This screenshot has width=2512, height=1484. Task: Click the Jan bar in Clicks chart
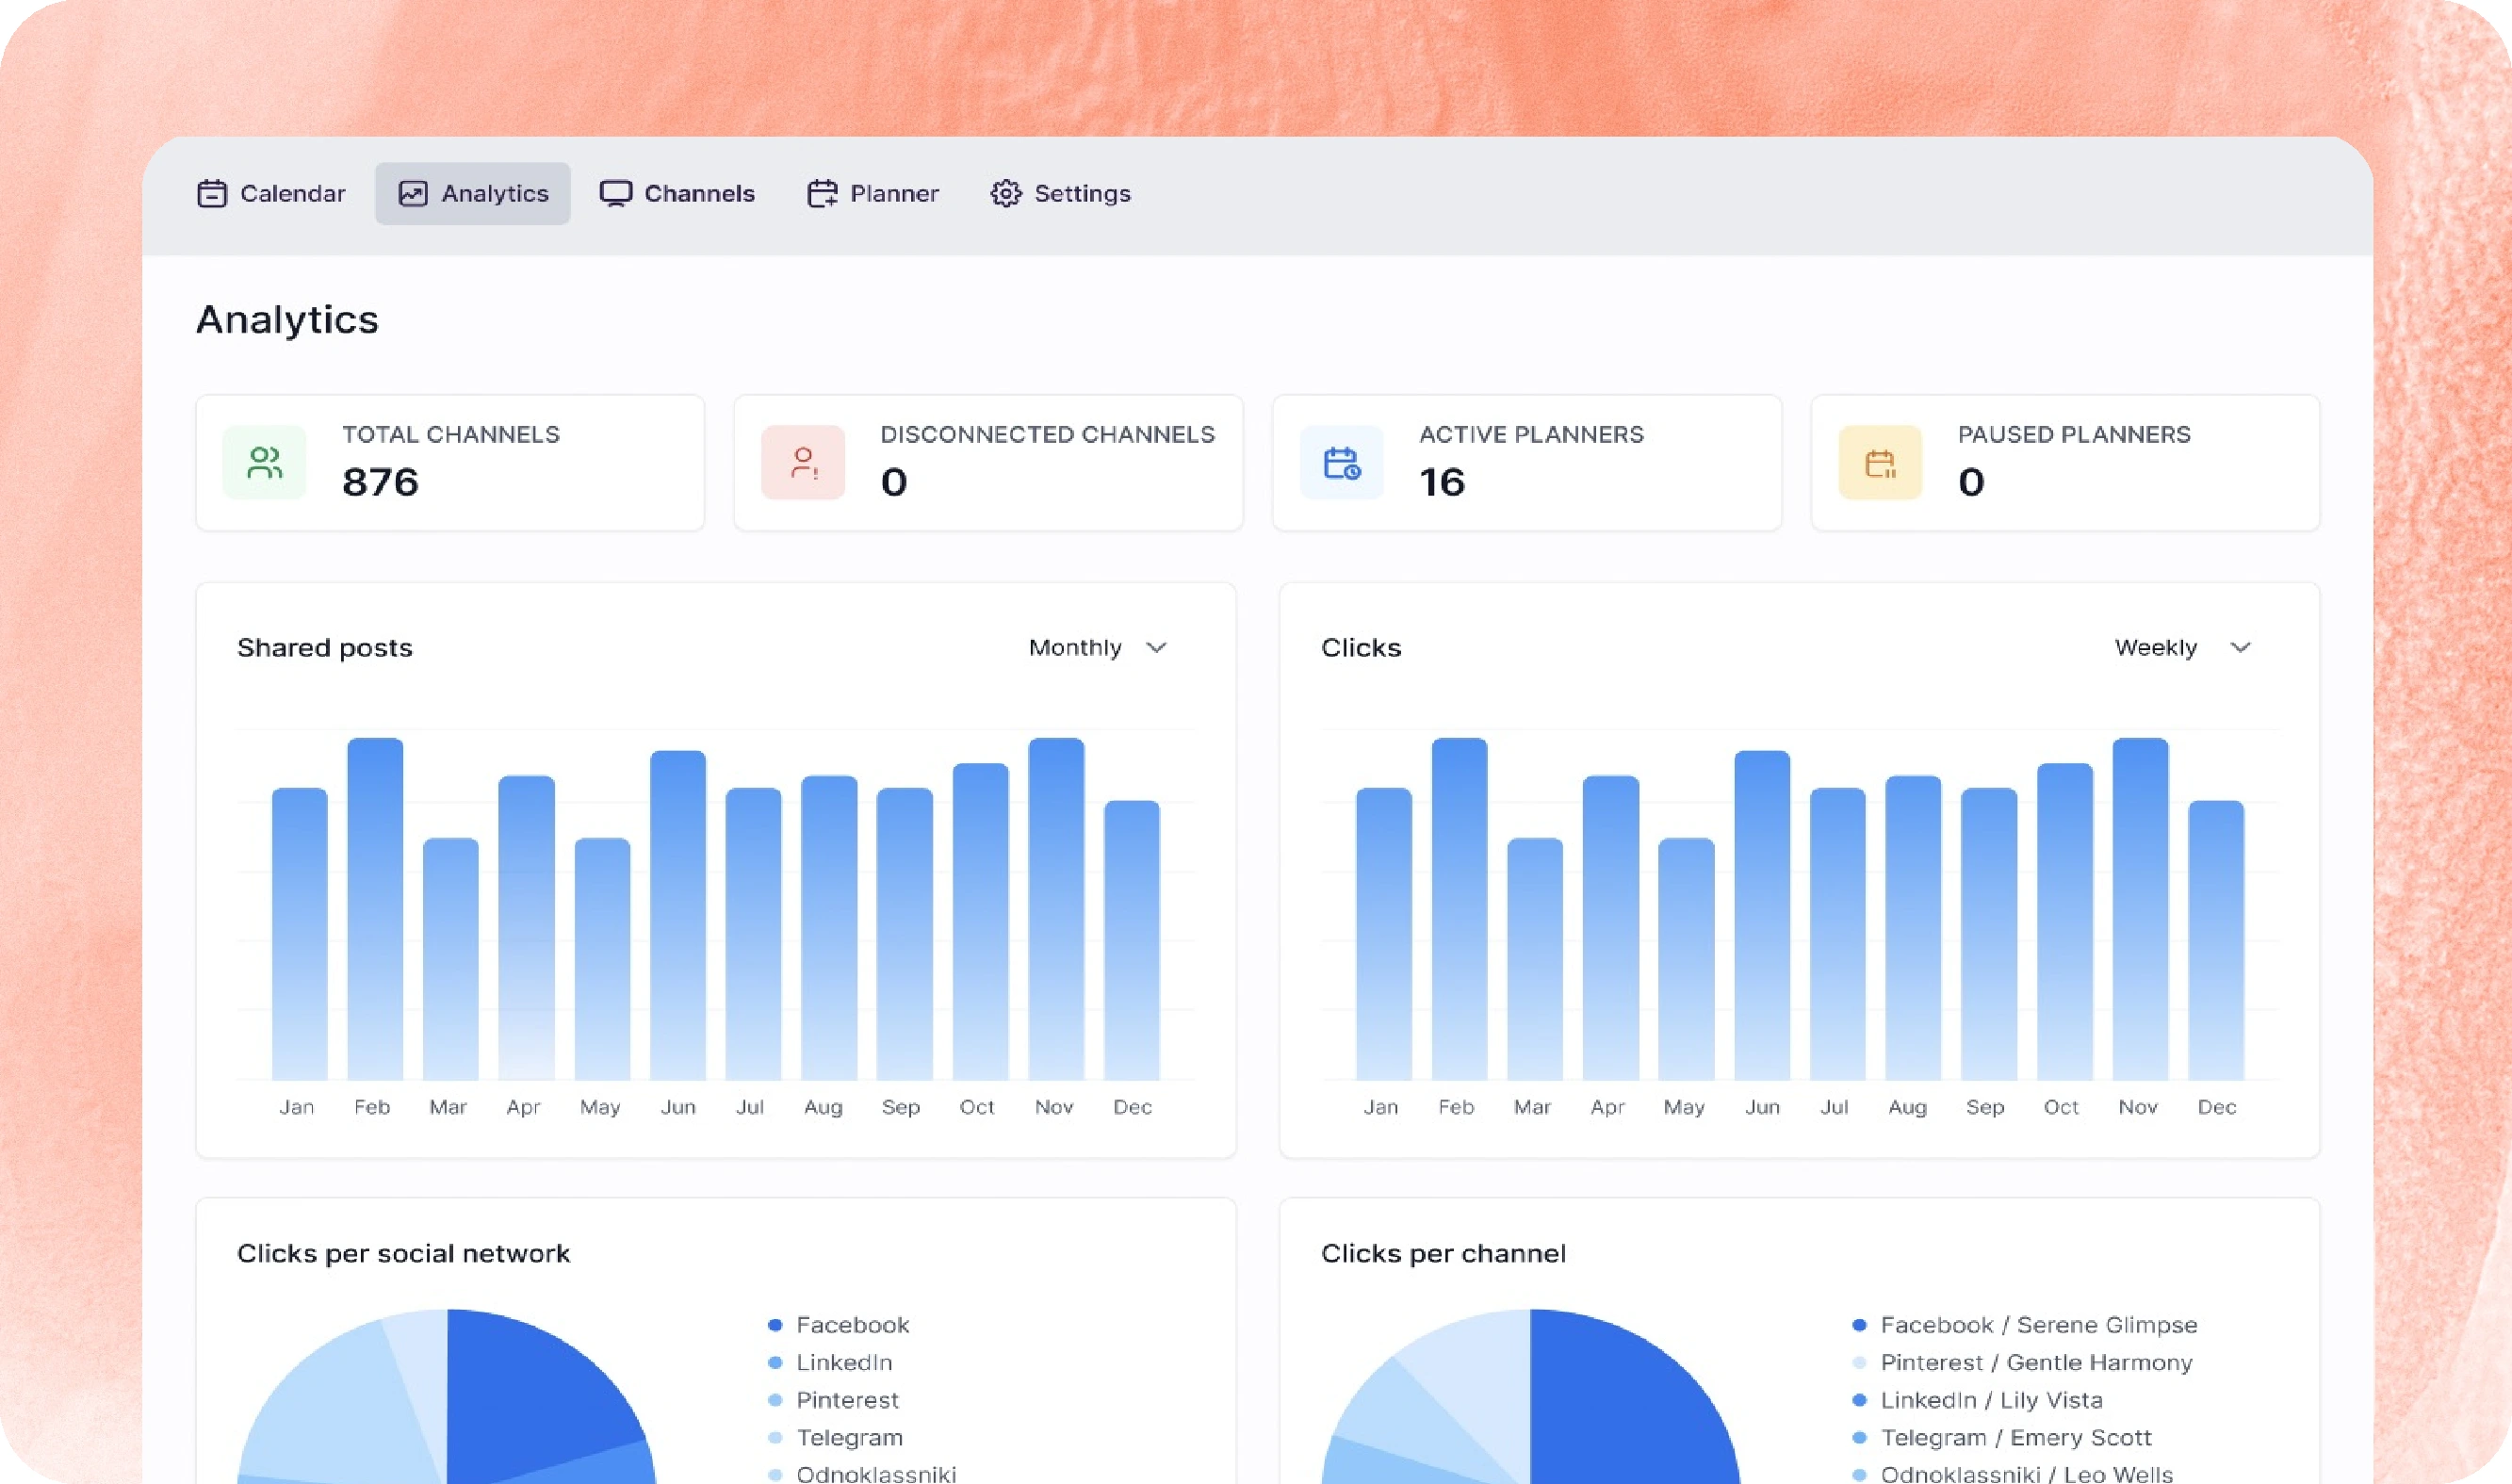[1384, 934]
